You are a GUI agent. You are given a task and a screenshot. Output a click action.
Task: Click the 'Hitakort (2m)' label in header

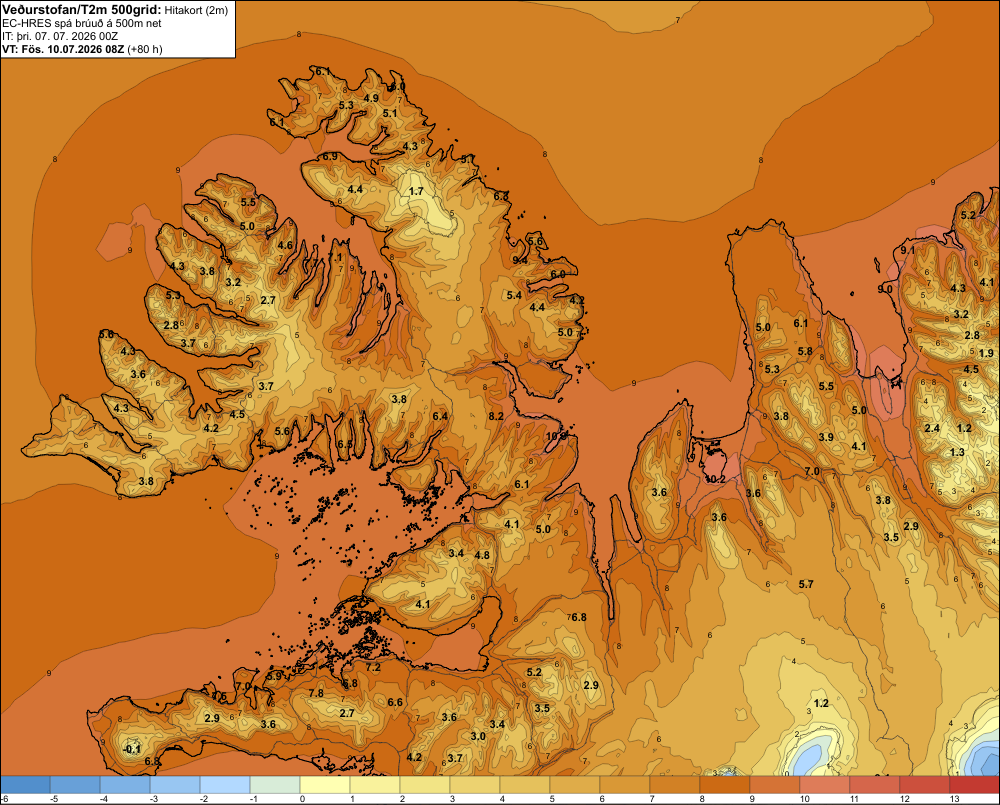coord(196,10)
